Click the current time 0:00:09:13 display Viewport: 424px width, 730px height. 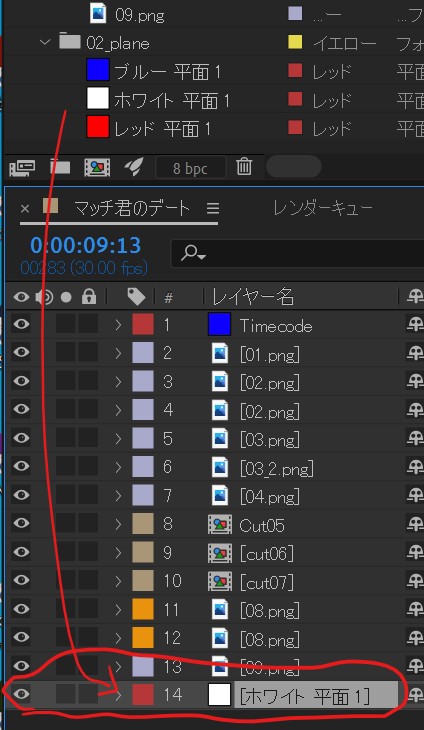(x=85, y=245)
